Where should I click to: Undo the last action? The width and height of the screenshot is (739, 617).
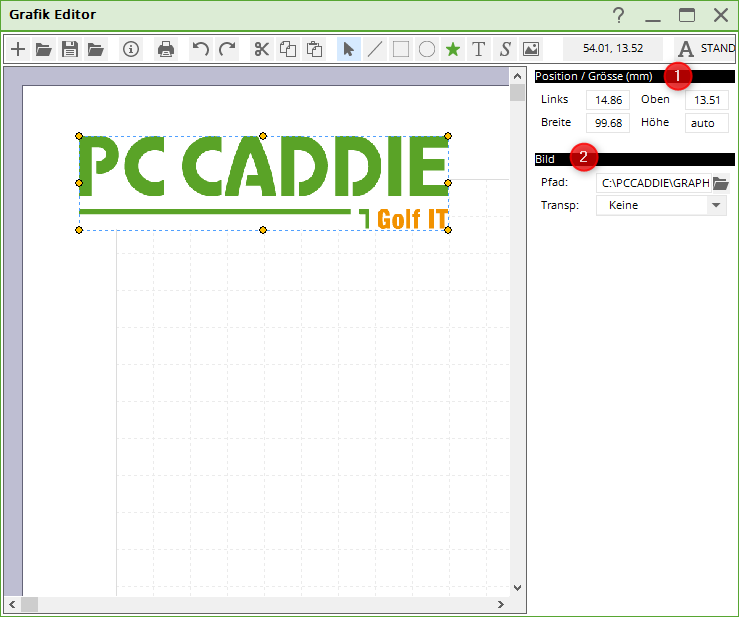tap(201, 49)
